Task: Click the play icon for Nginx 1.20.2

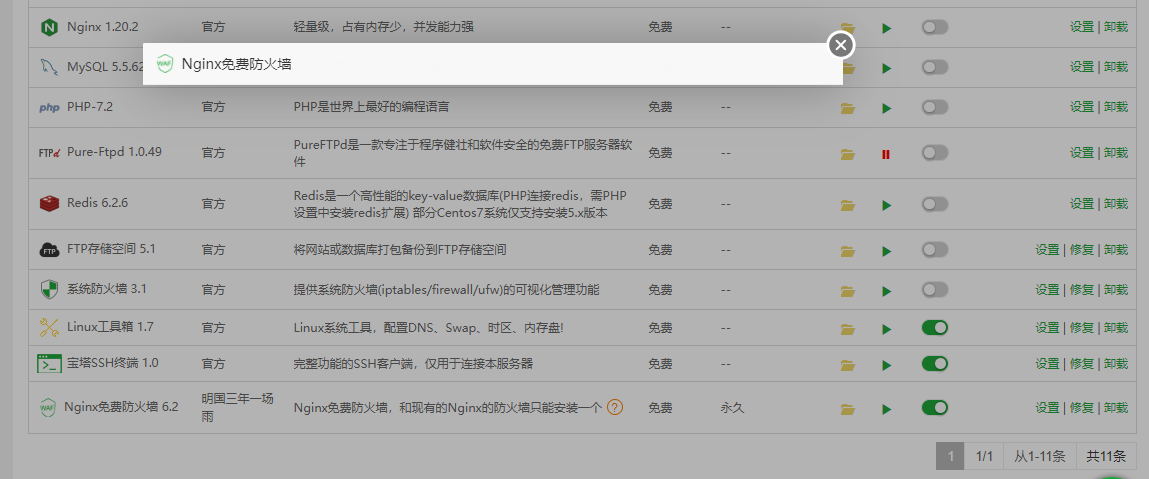Action: click(x=887, y=28)
